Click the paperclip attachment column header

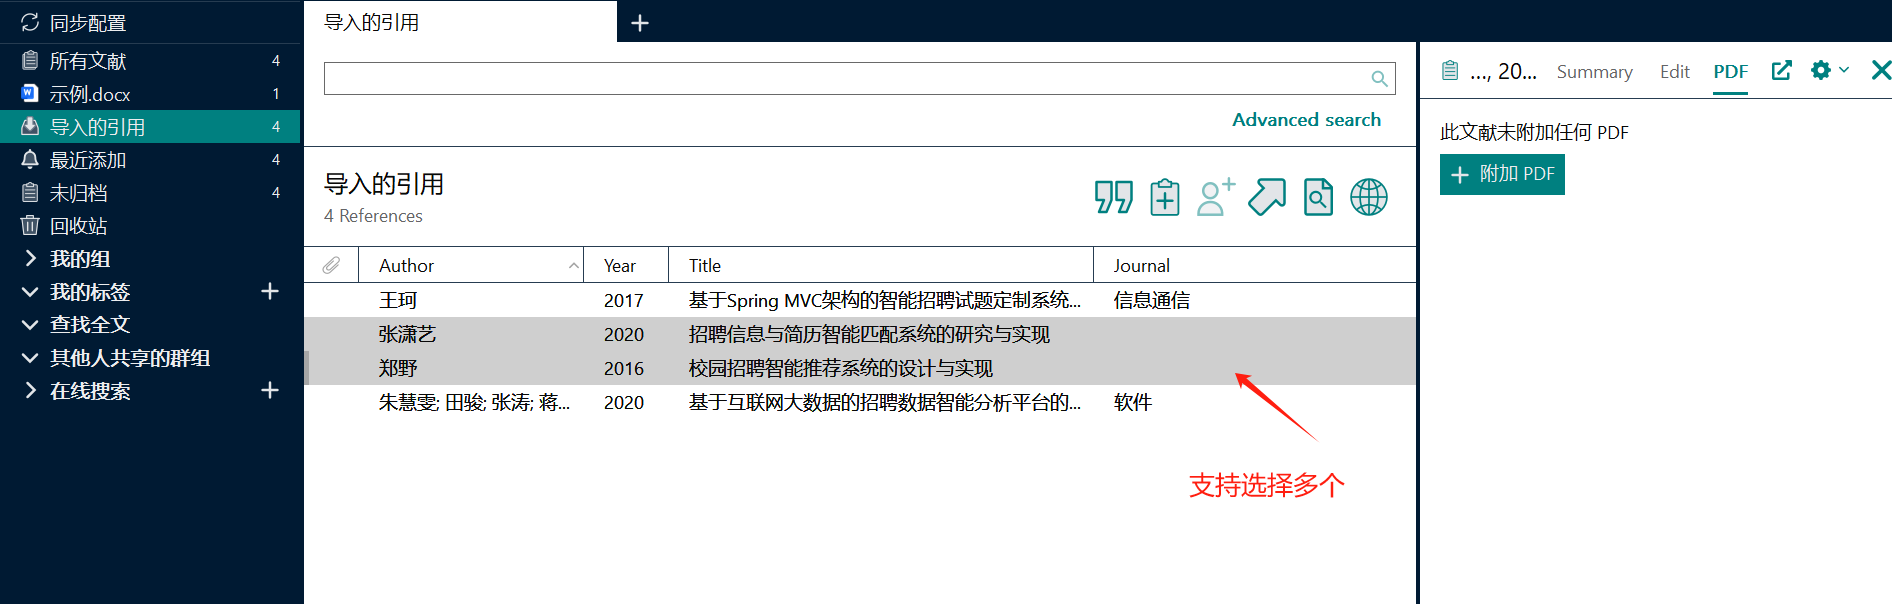[331, 265]
